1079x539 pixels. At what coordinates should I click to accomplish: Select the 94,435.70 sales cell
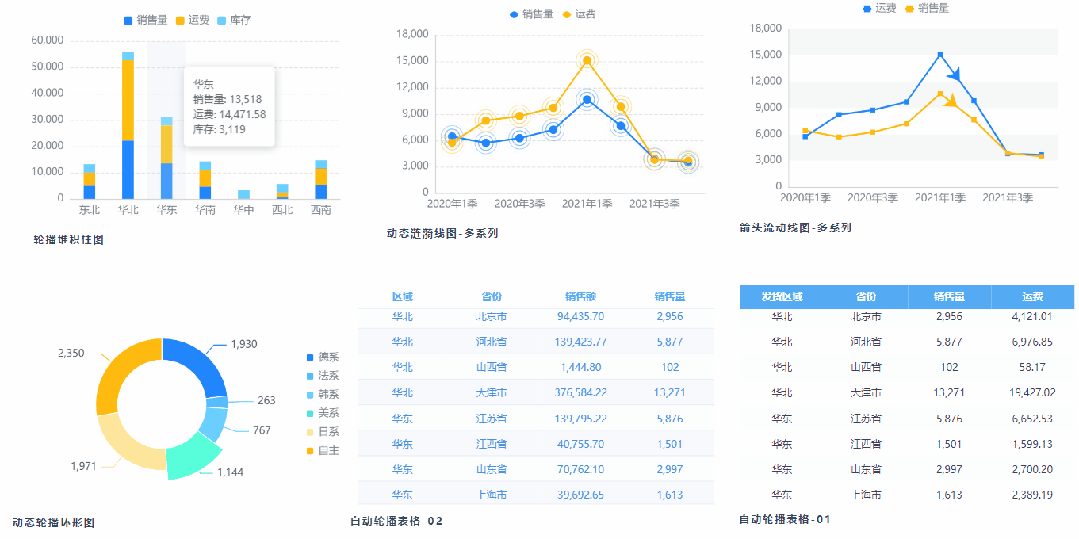click(x=580, y=317)
